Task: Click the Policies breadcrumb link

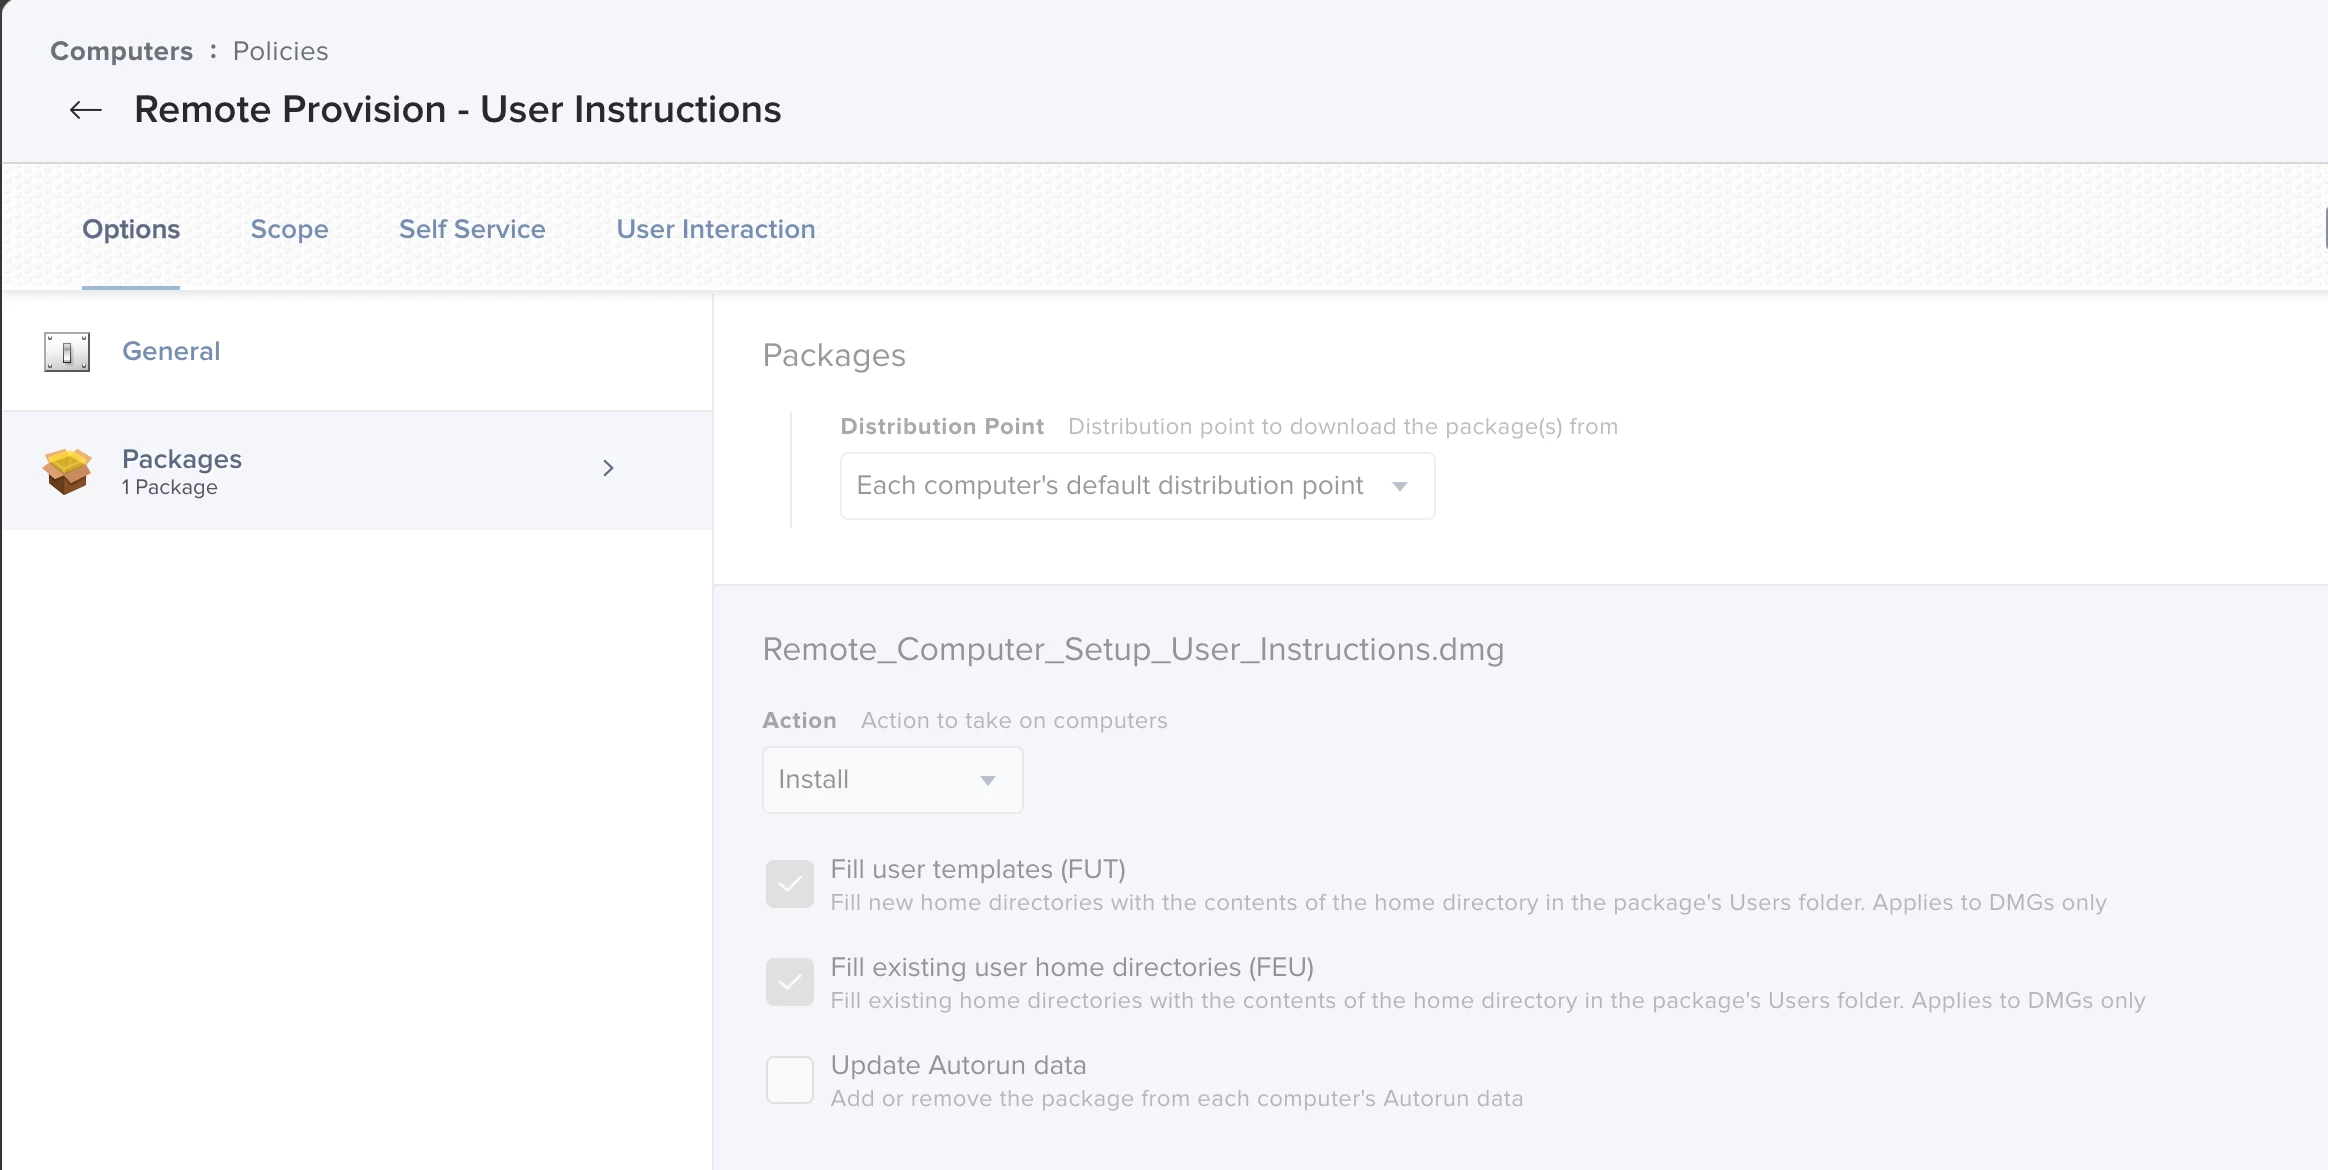Action: coord(280,51)
